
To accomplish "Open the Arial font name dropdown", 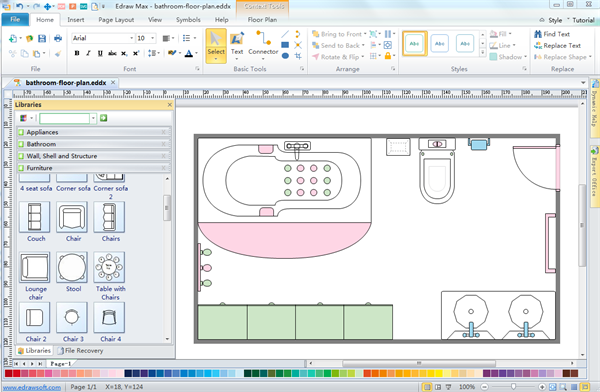I will (131, 38).
